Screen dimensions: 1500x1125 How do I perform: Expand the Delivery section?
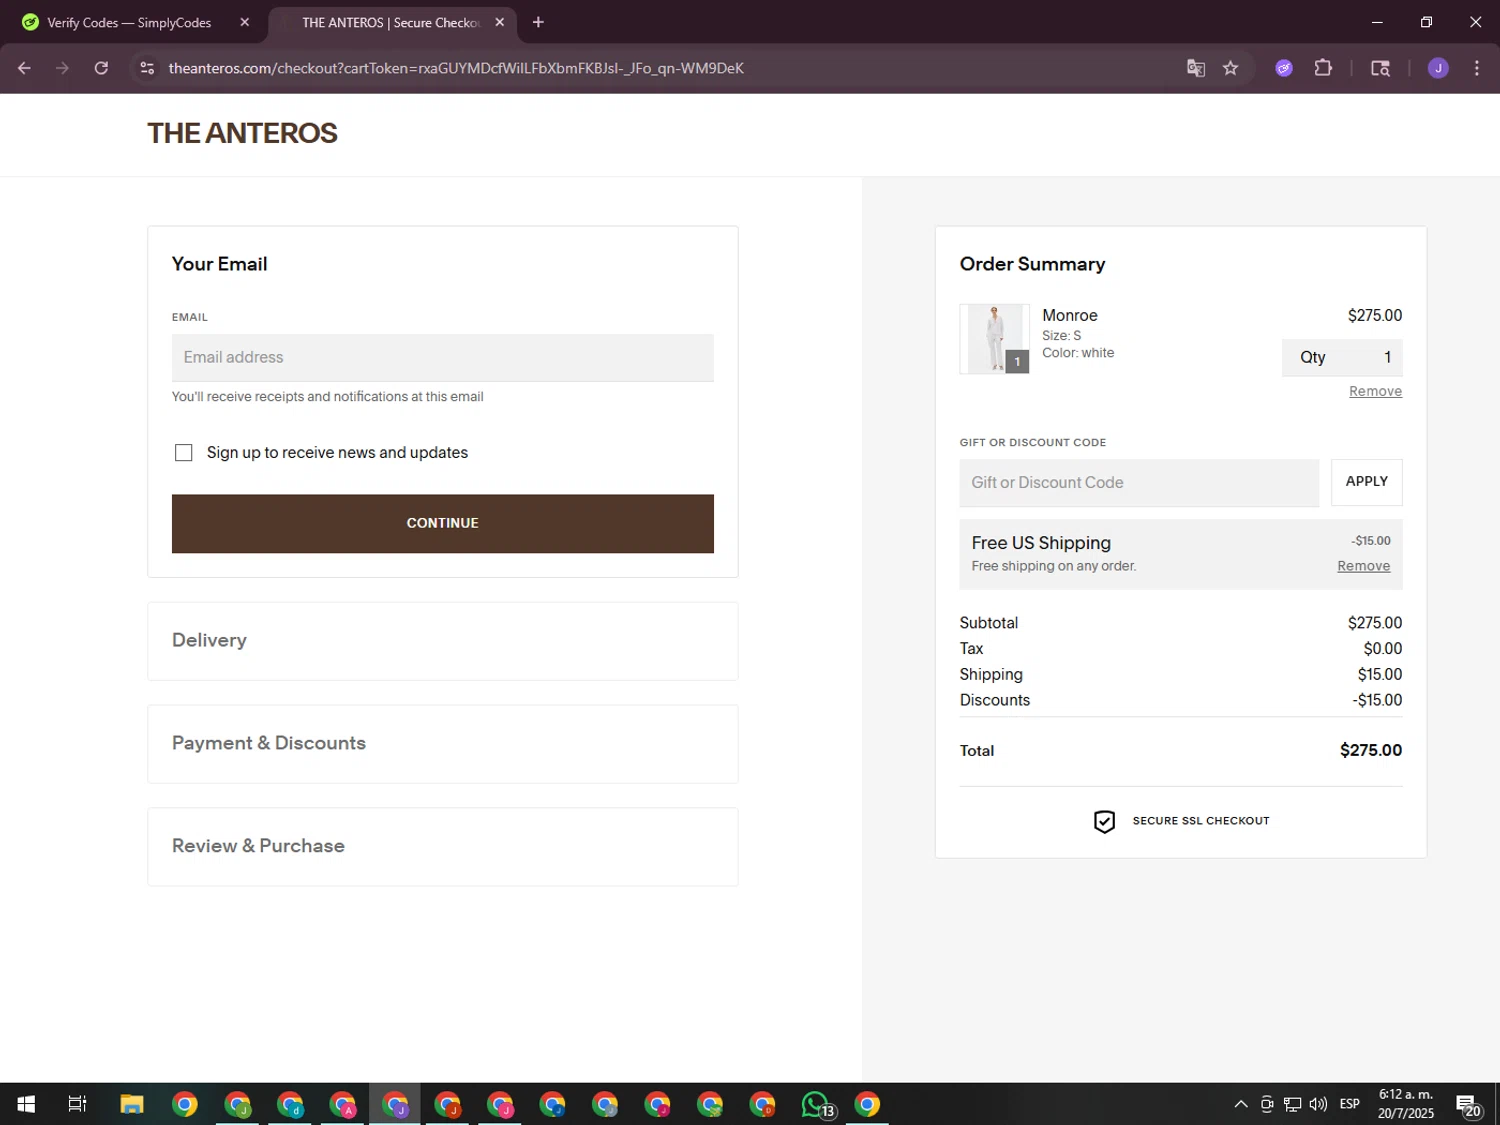[442, 641]
